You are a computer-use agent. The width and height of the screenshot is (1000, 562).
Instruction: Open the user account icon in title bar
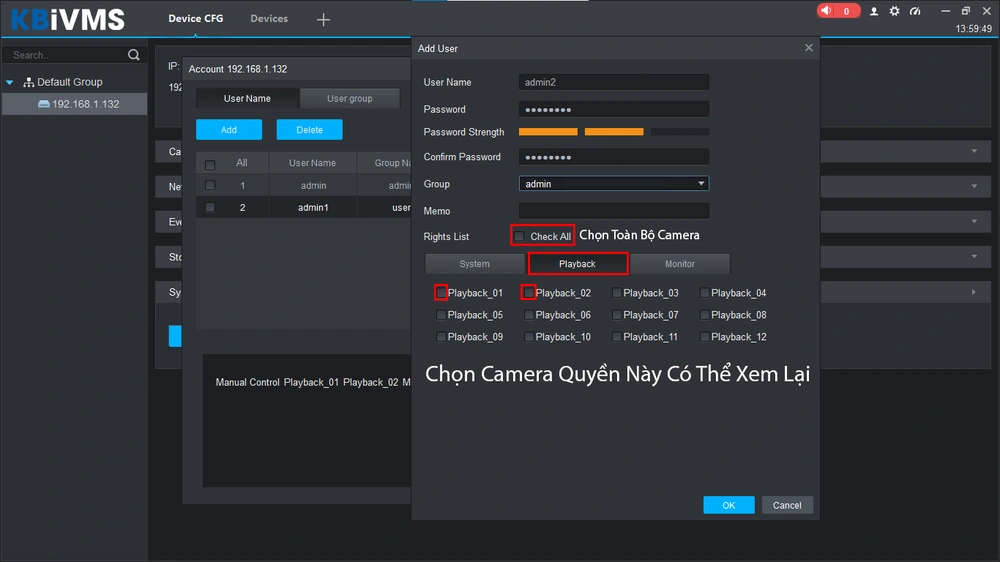click(x=874, y=11)
